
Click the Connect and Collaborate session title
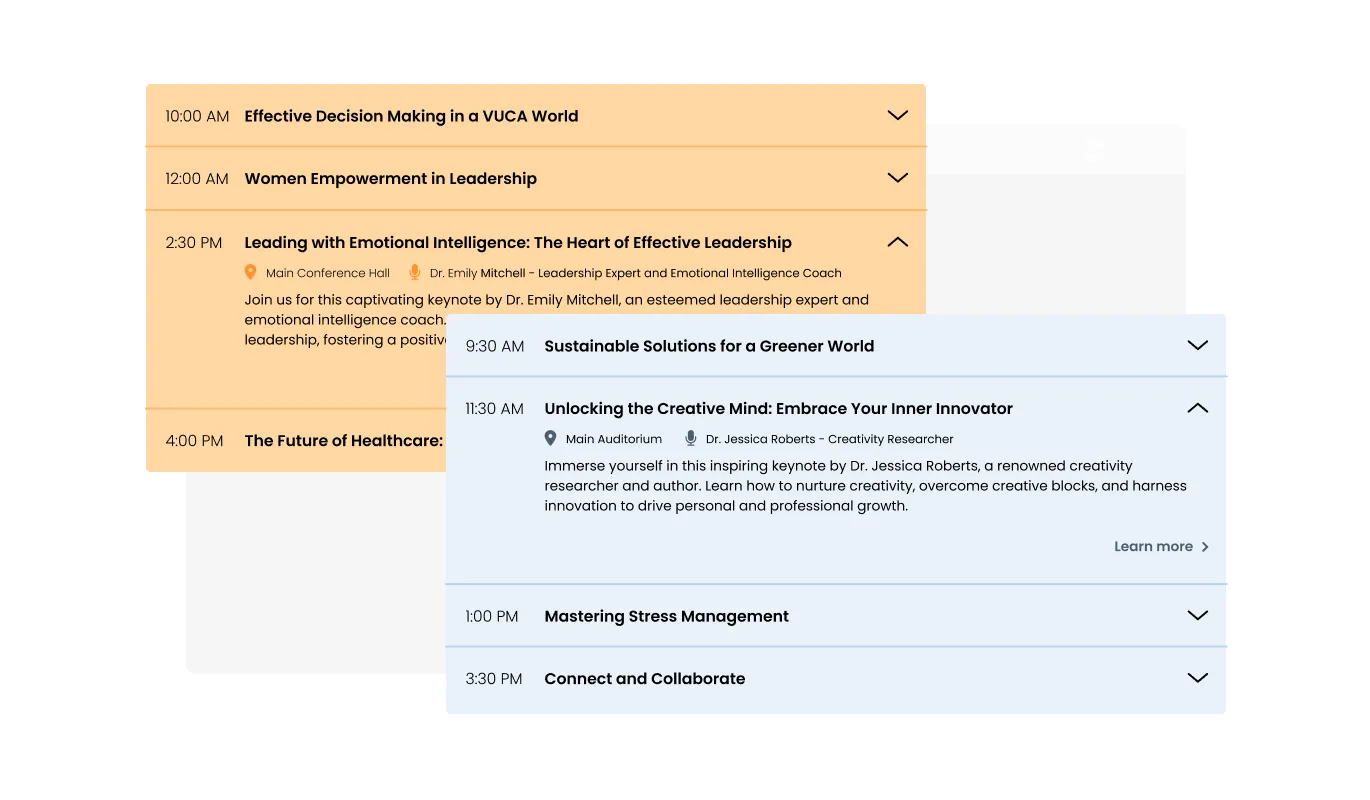[x=644, y=679]
